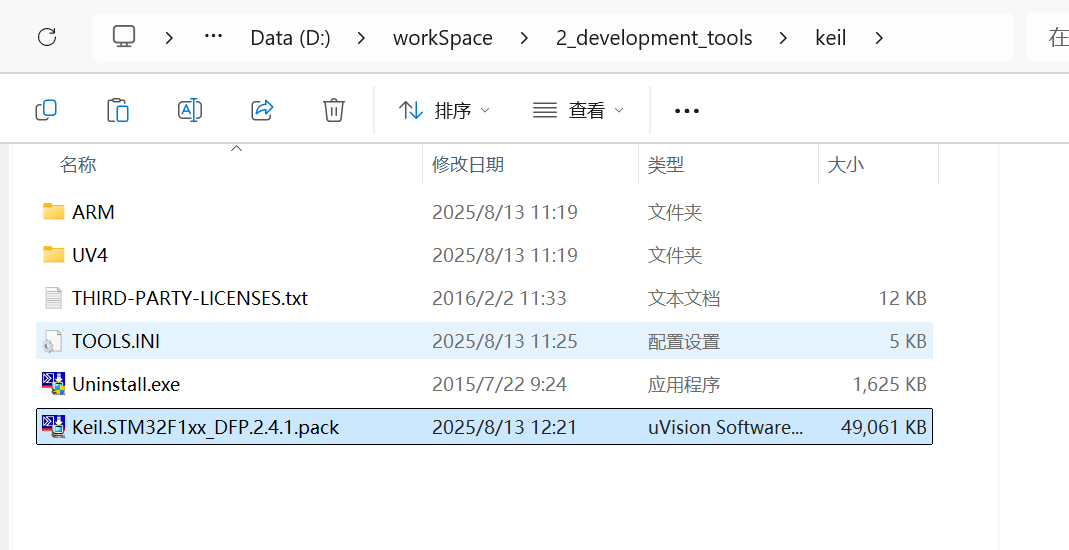Select the UV4 folder
Image resolution: width=1069 pixels, height=550 pixels.
484,255
